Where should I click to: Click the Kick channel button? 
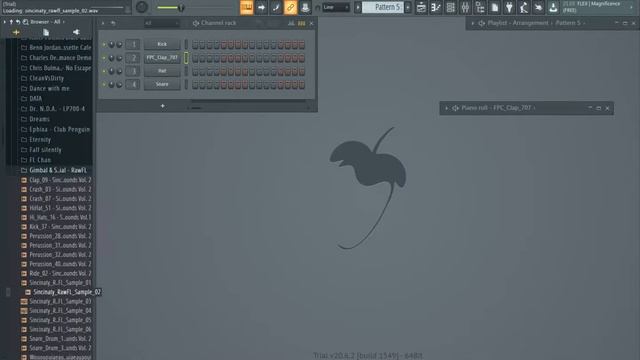pos(162,44)
